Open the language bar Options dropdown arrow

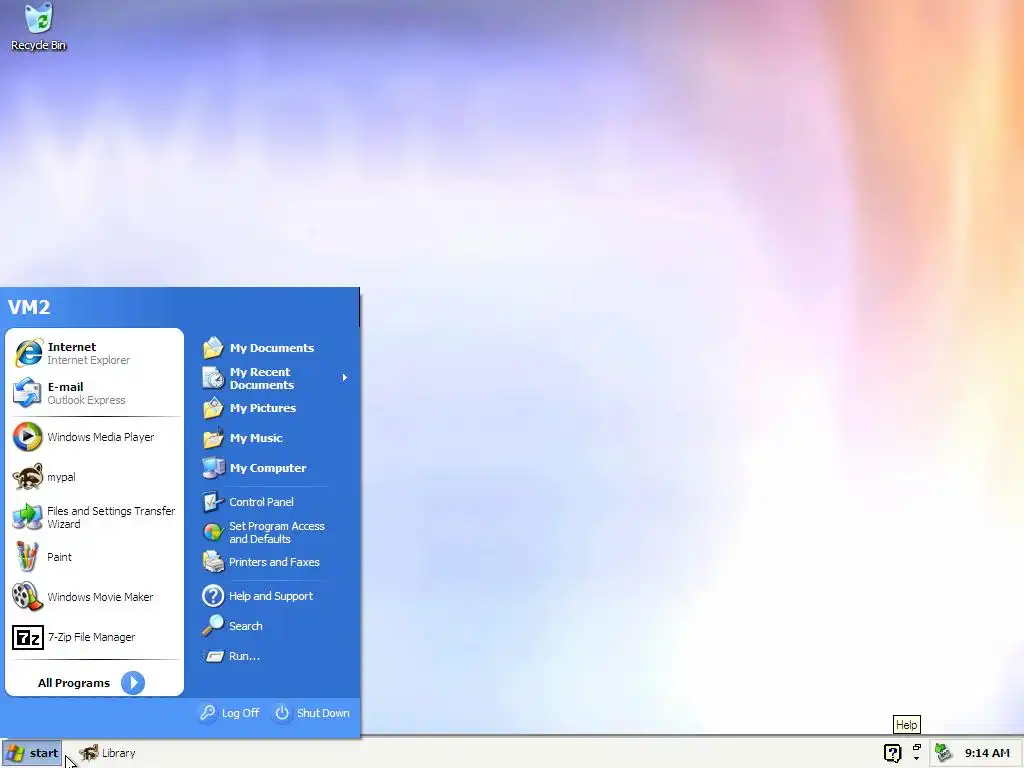pos(917,759)
